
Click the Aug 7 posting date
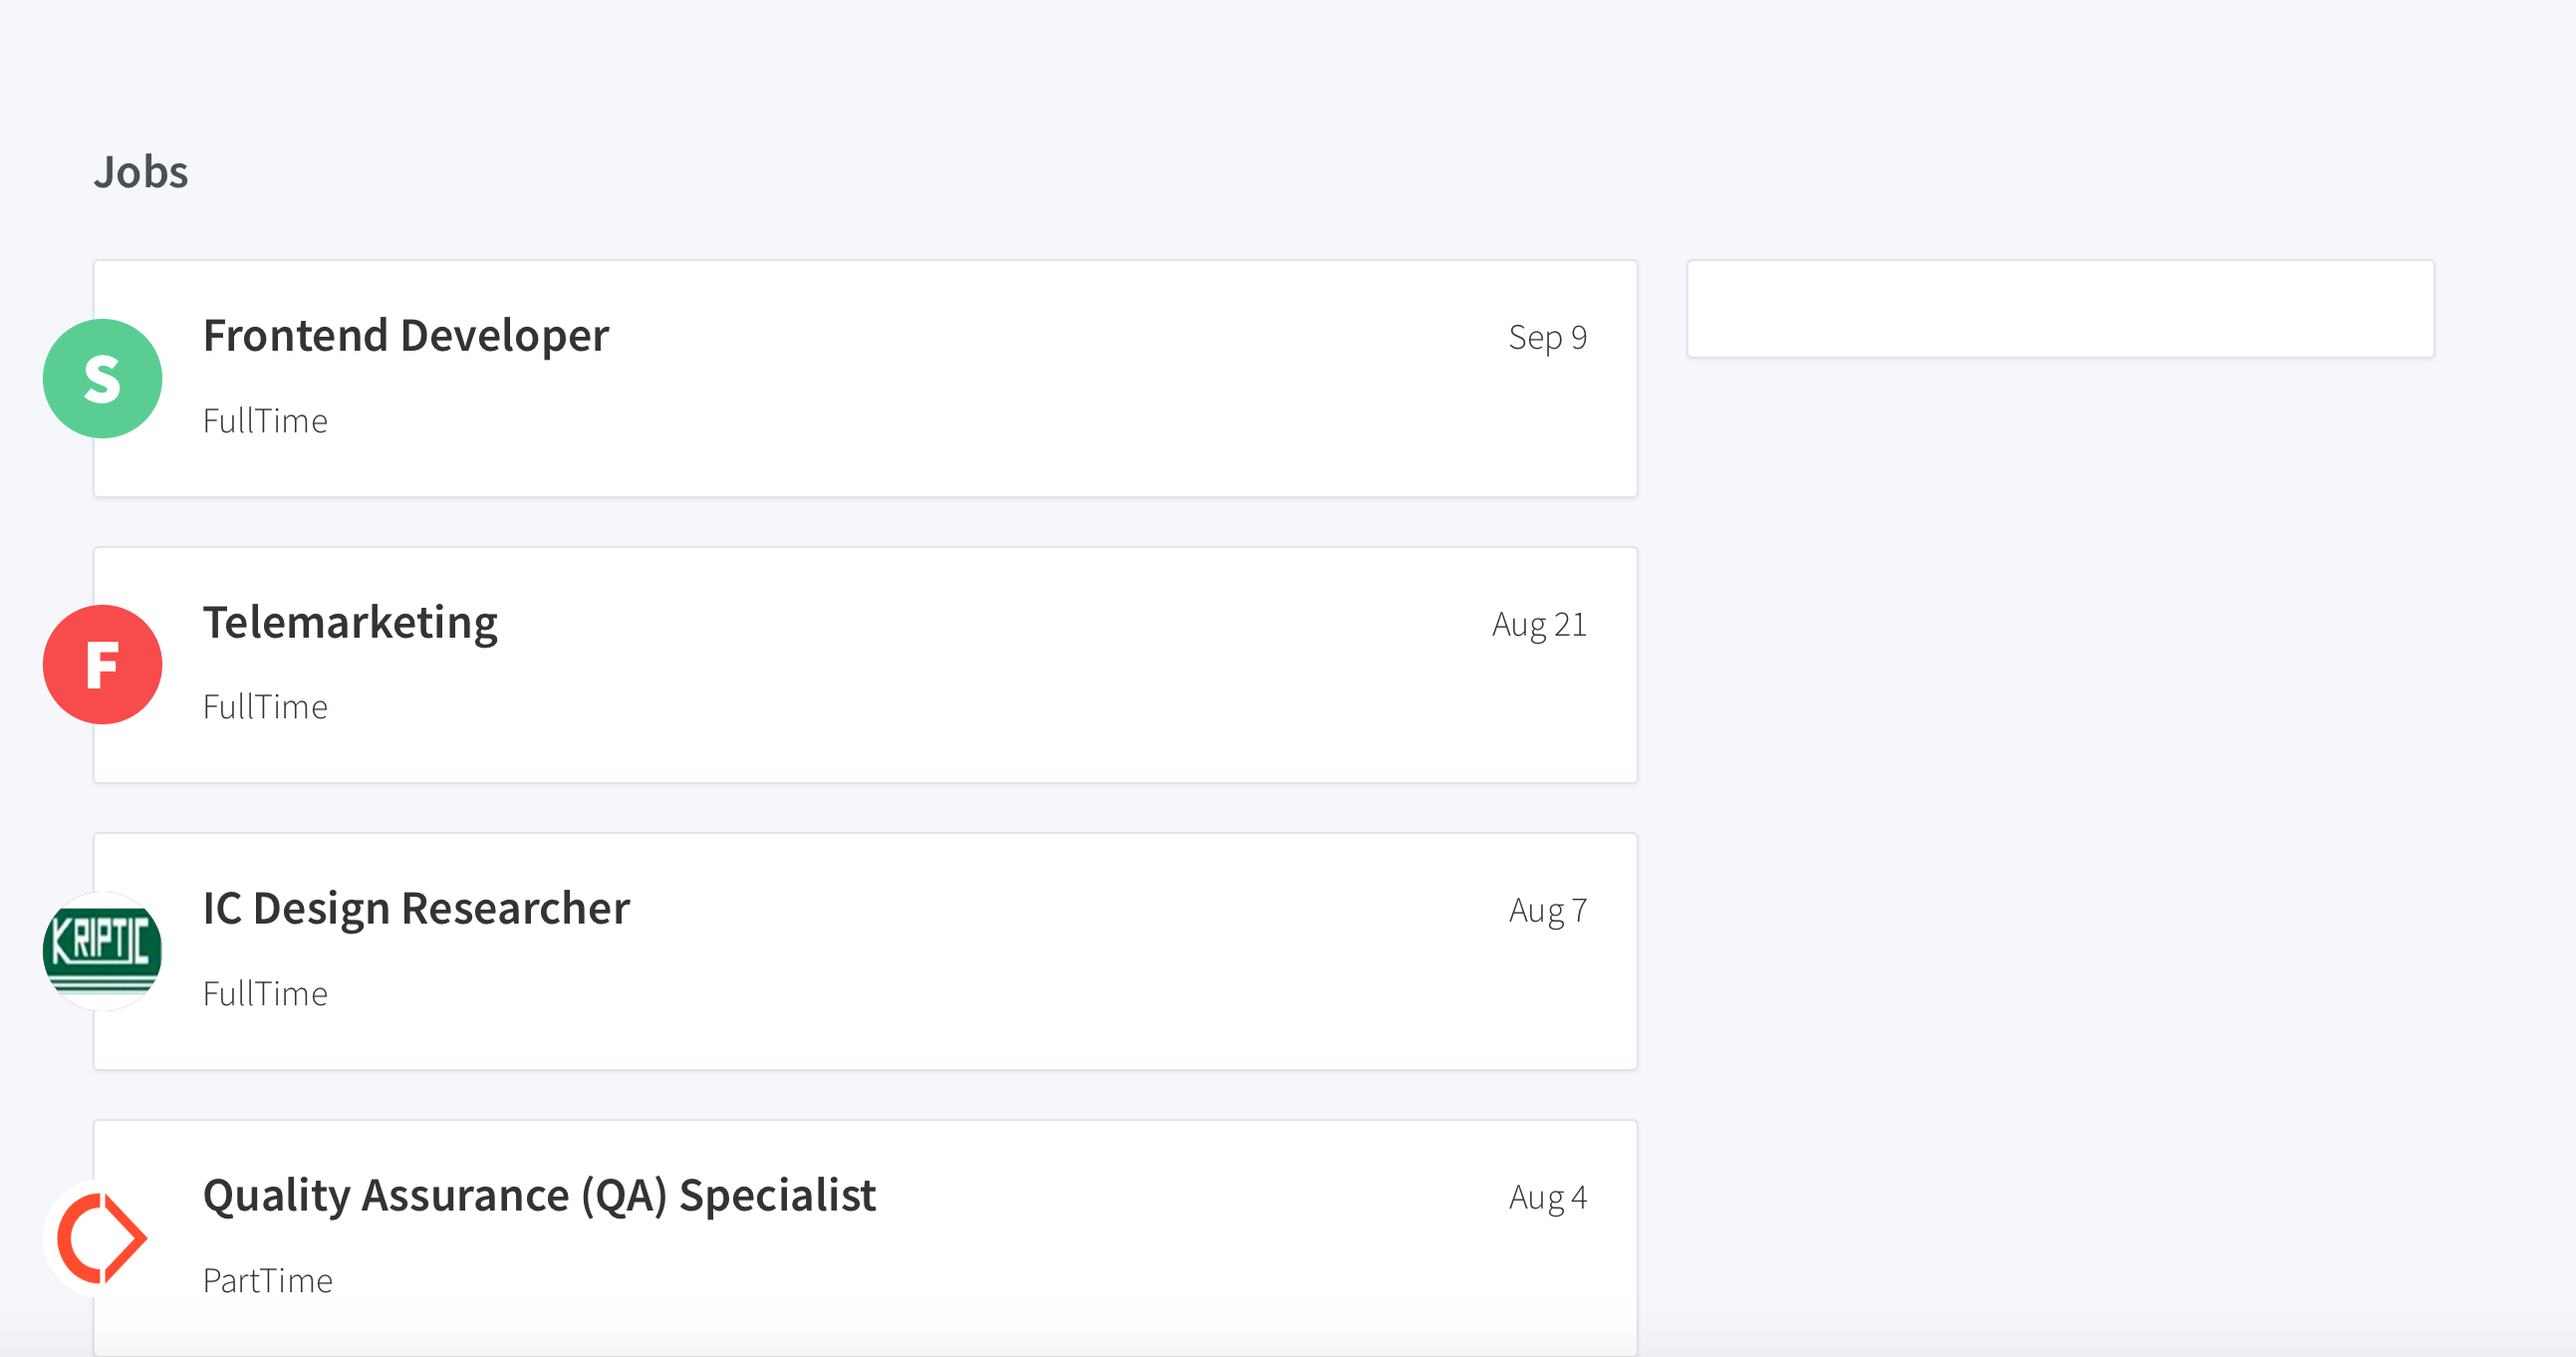(1547, 911)
